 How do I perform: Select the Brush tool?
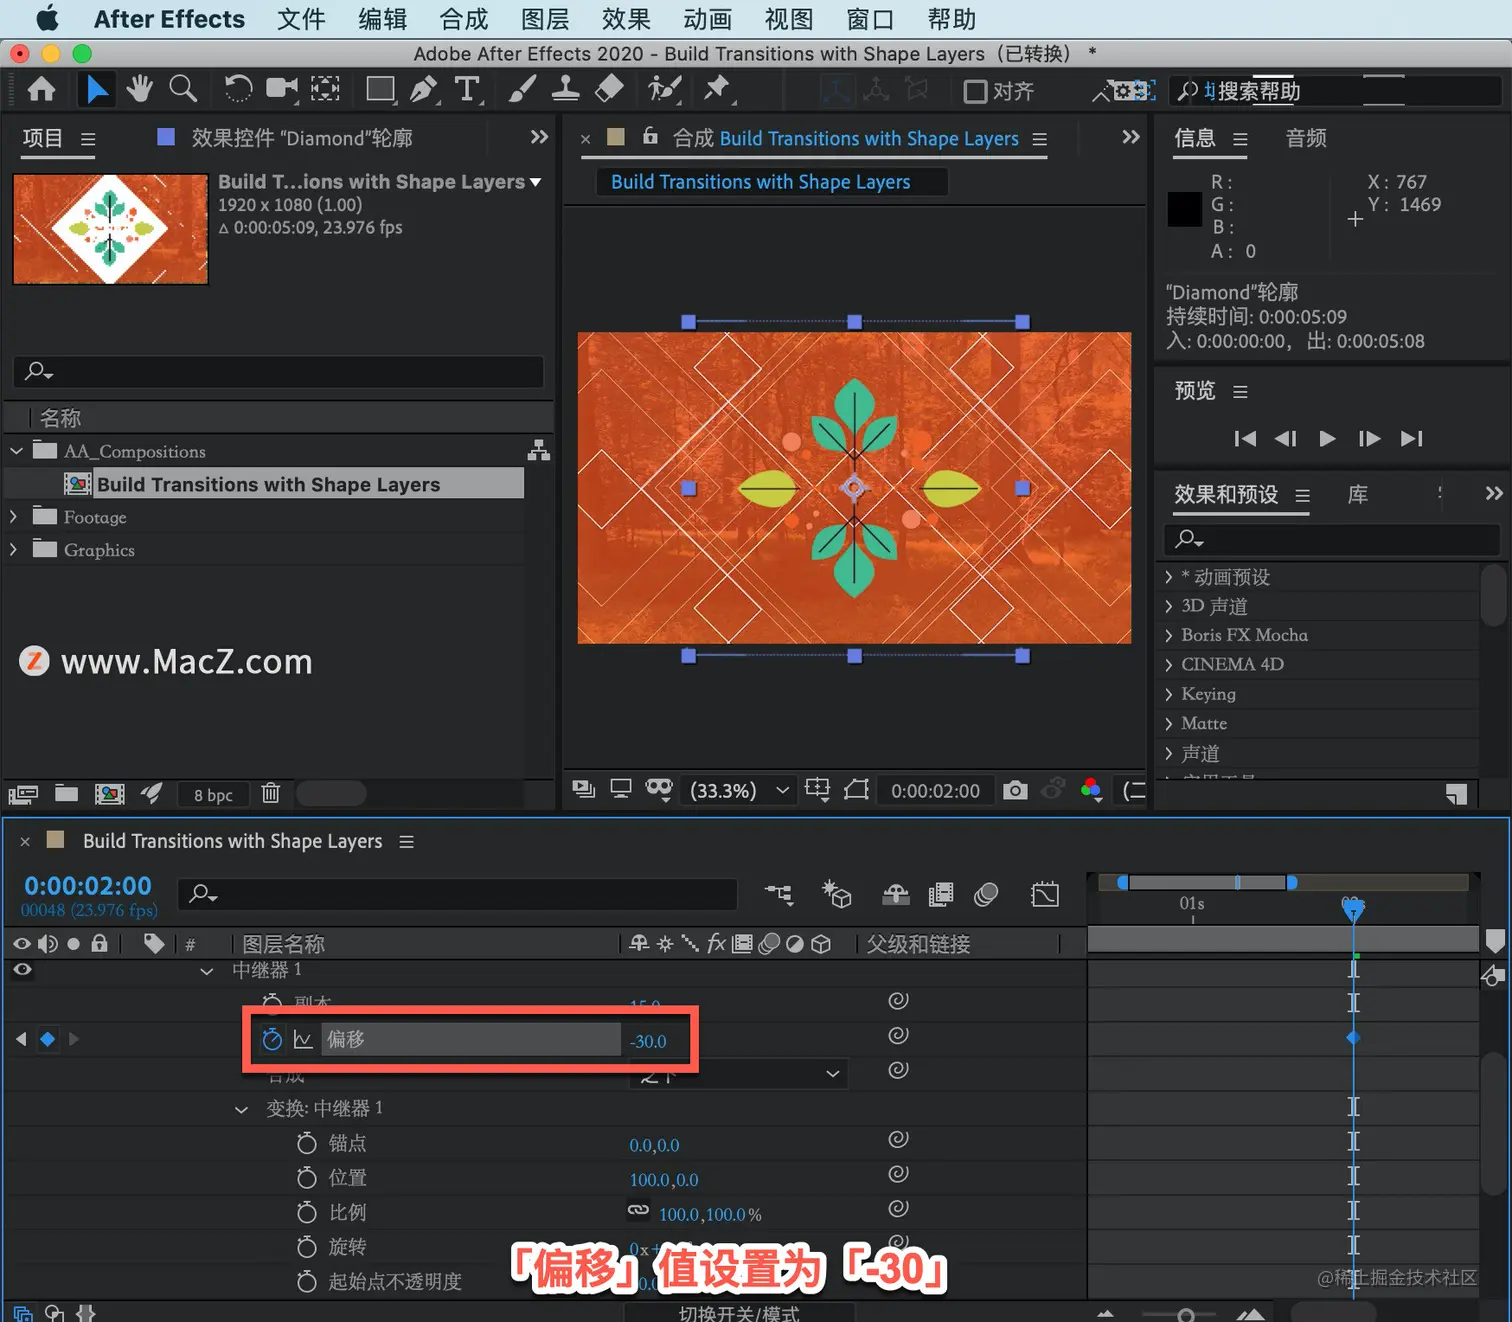coord(521,89)
